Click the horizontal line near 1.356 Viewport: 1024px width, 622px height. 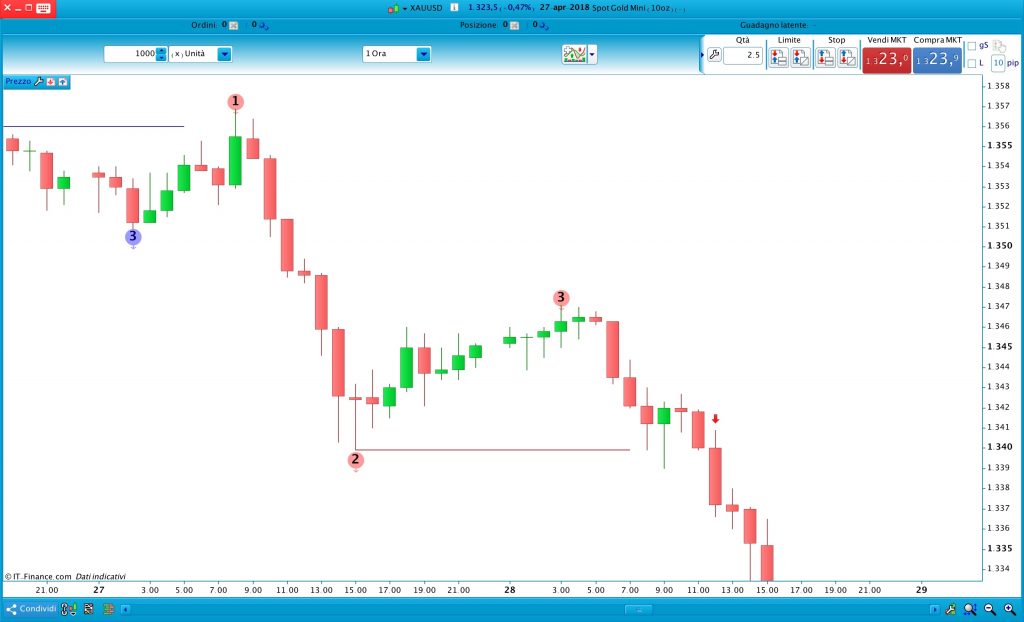pyautogui.click(x=94, y=126)
